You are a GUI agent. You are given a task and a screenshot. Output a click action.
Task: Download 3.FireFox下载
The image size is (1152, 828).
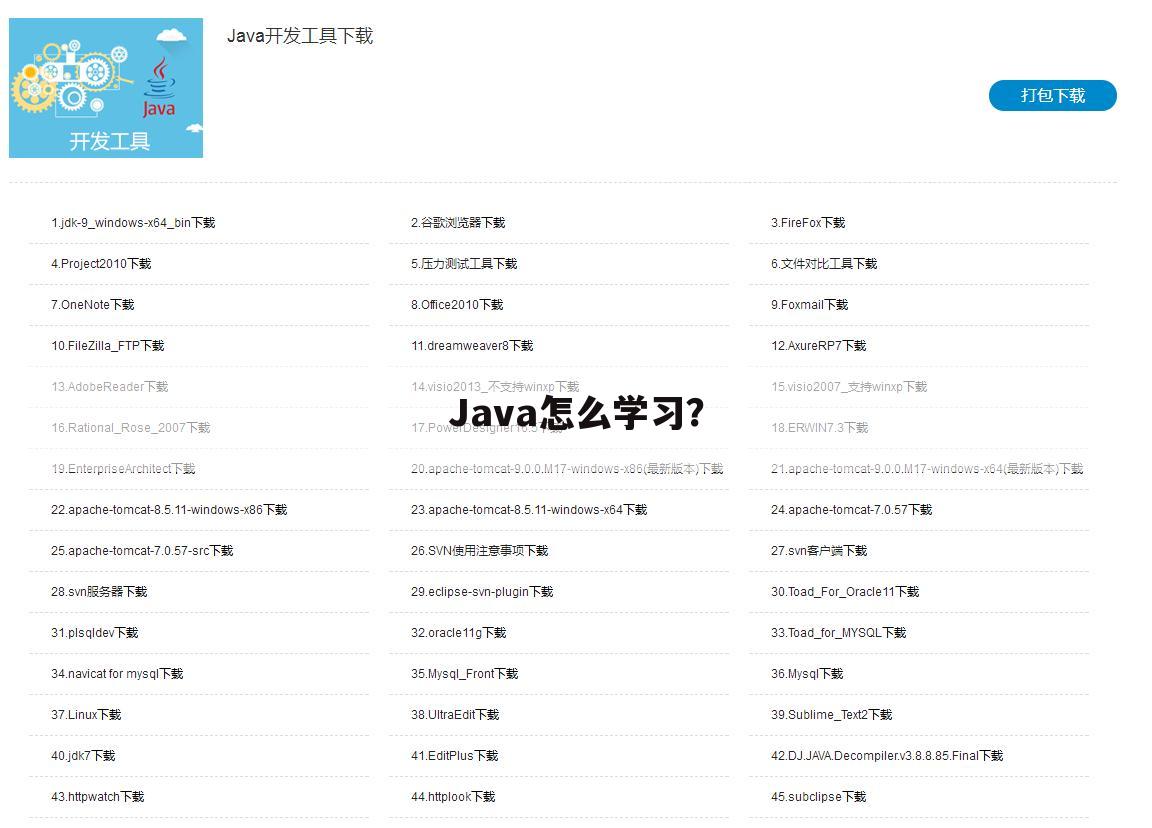coord(807,223)
